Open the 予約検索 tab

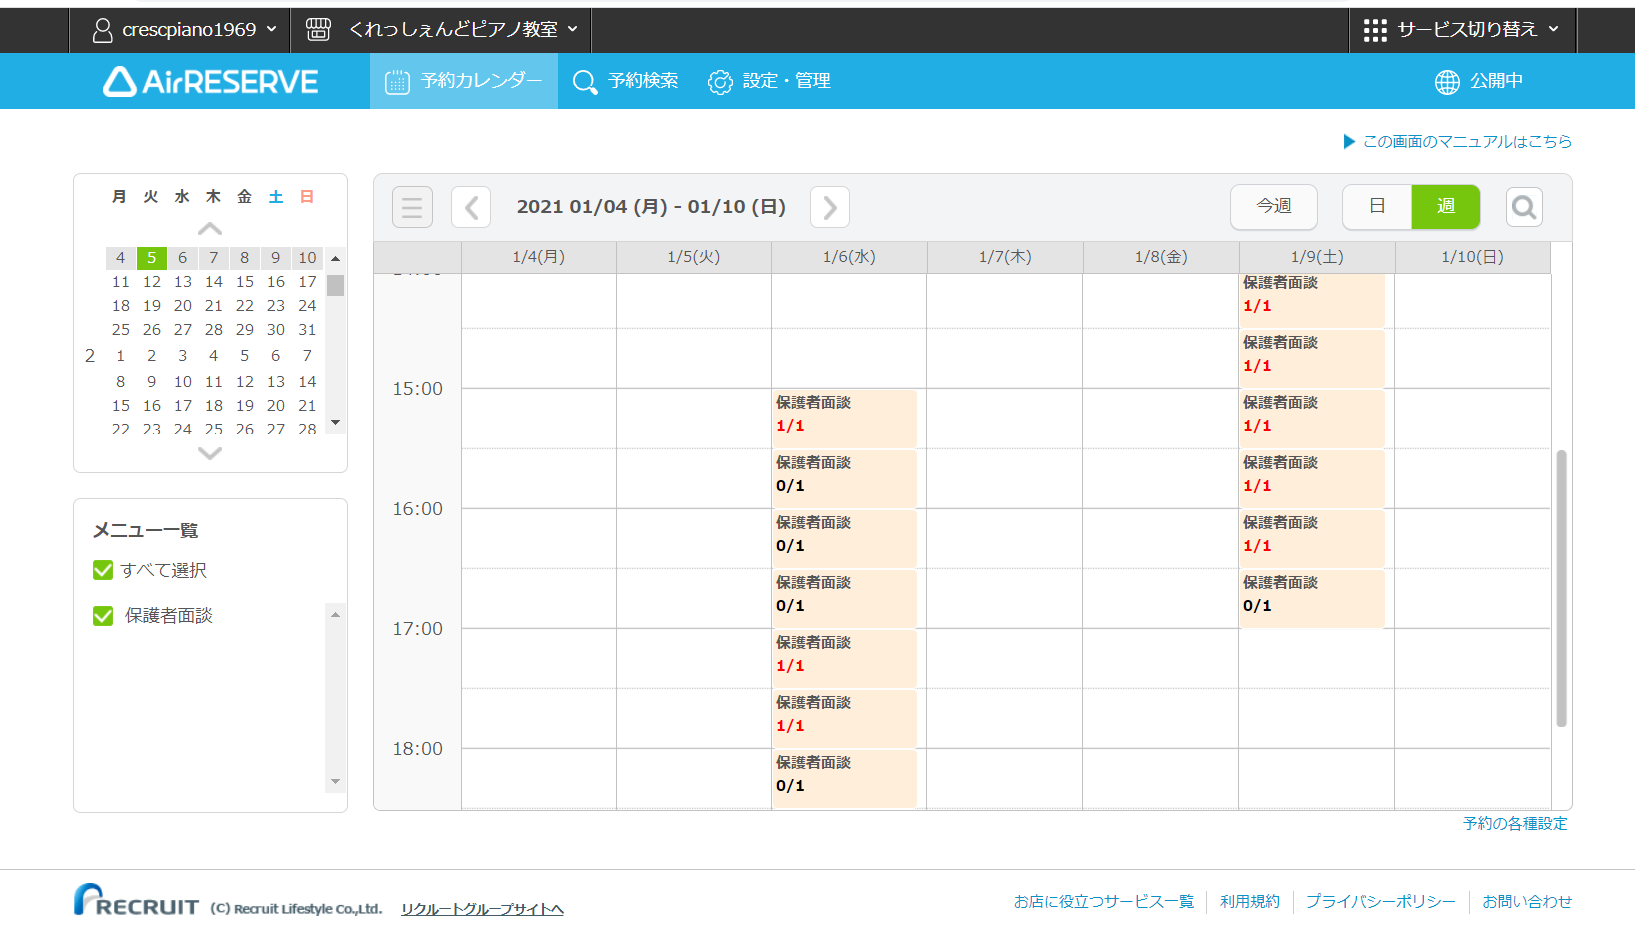[x=626, y=81]
